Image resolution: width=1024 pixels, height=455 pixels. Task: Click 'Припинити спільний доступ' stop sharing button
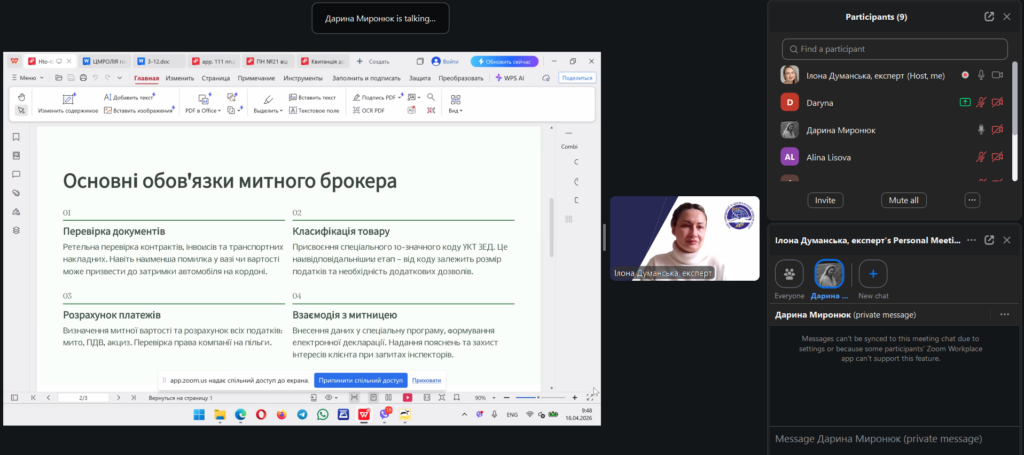point(361,381)
